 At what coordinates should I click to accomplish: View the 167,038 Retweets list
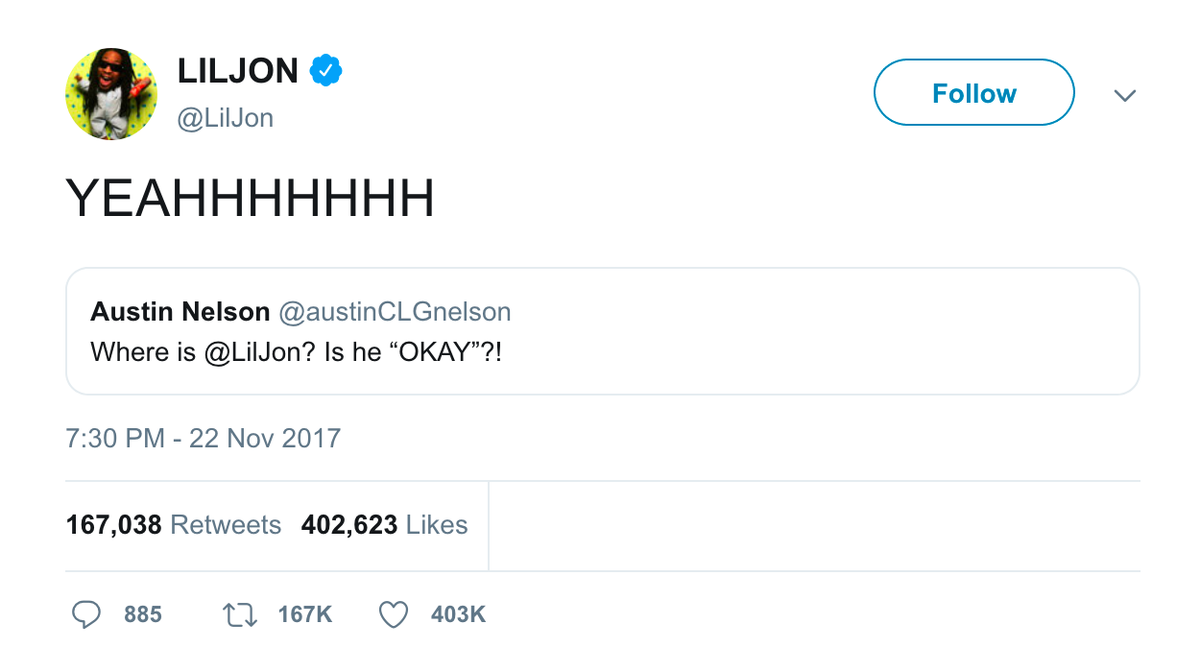(174, 524)
